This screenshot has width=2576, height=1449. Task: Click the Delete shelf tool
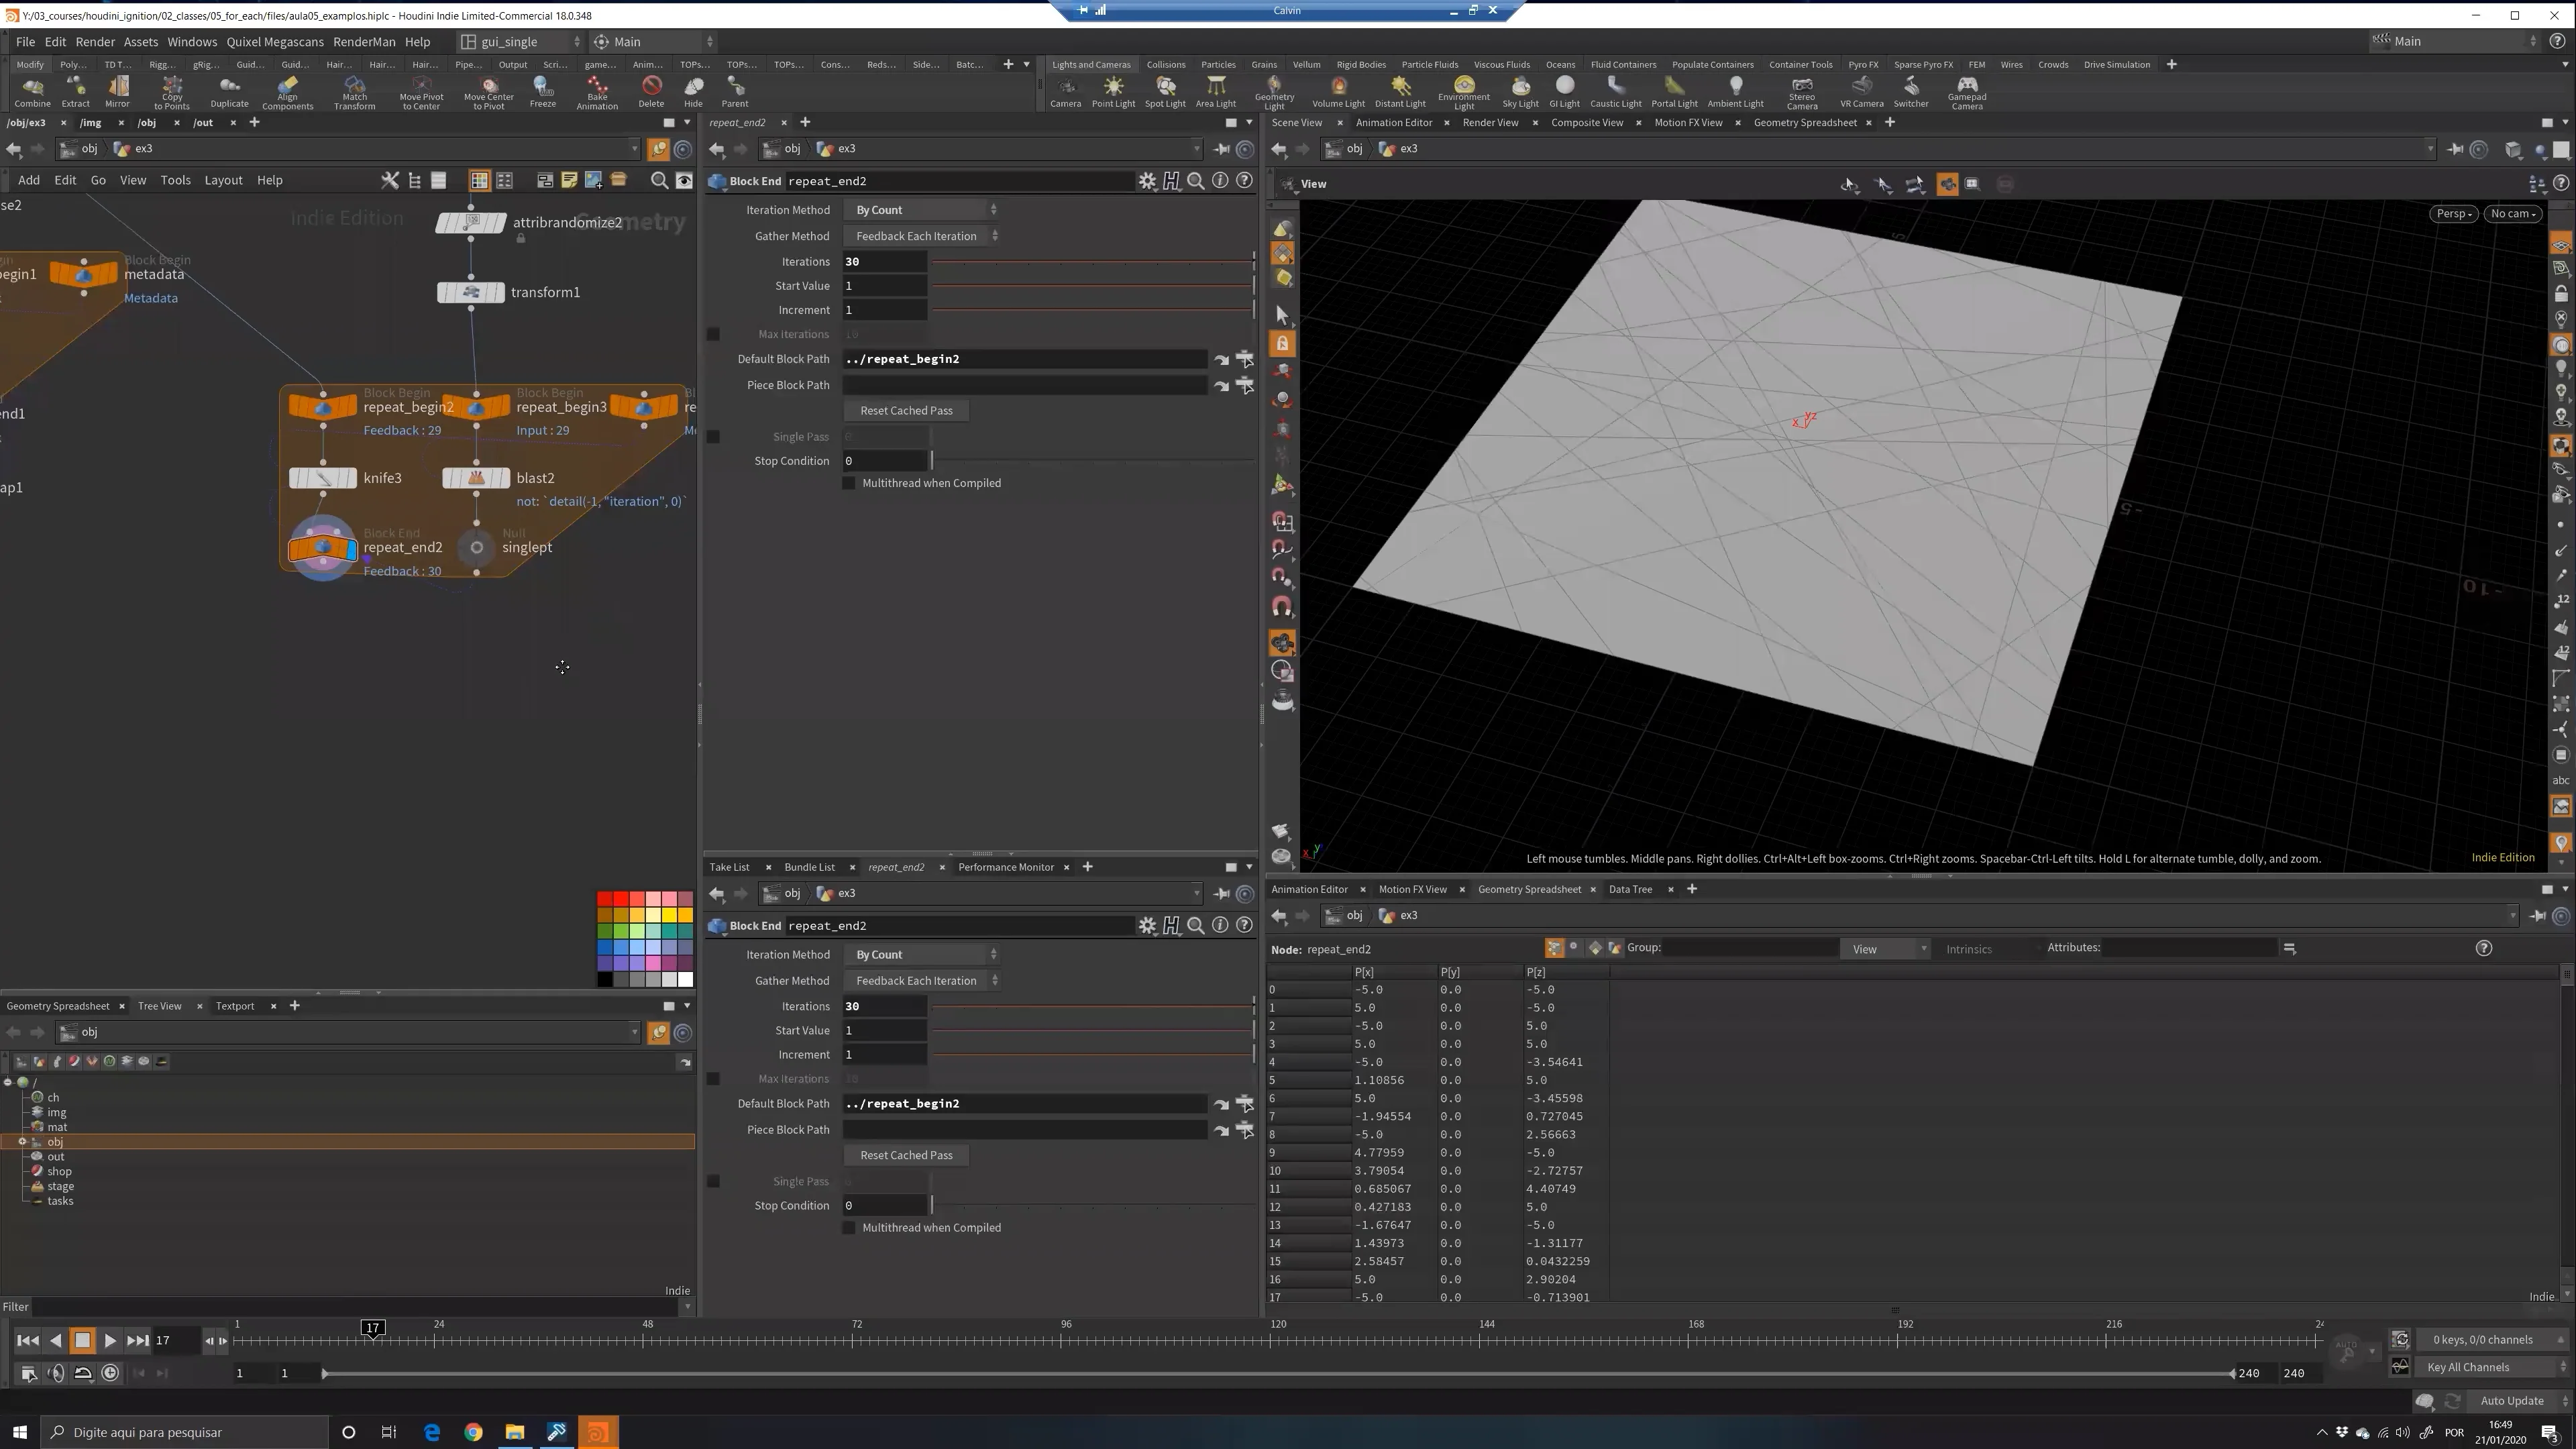651,91
